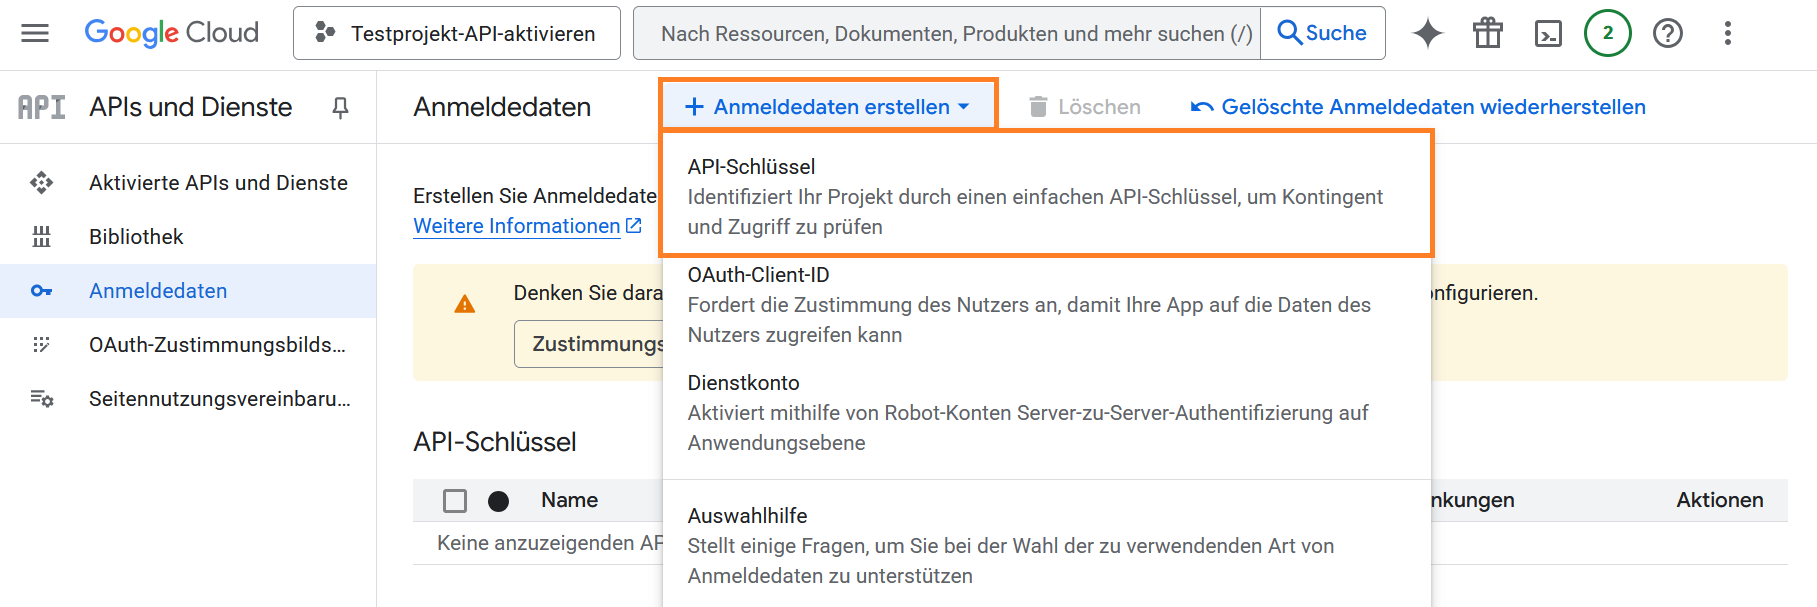Open Gemini AI assistant sparkle icon
This screenshot has width=1817, height=607.
tap(1427, 33)
